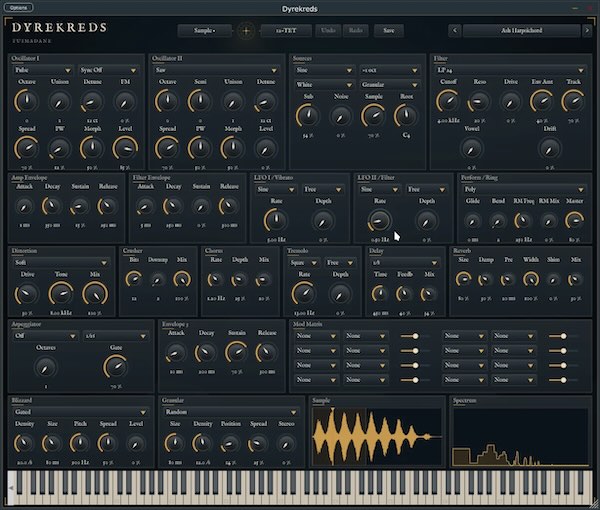Screen dimensions: 600x510
Task: Click the Oscillator I Octave knob
Action: coord(26,101)
